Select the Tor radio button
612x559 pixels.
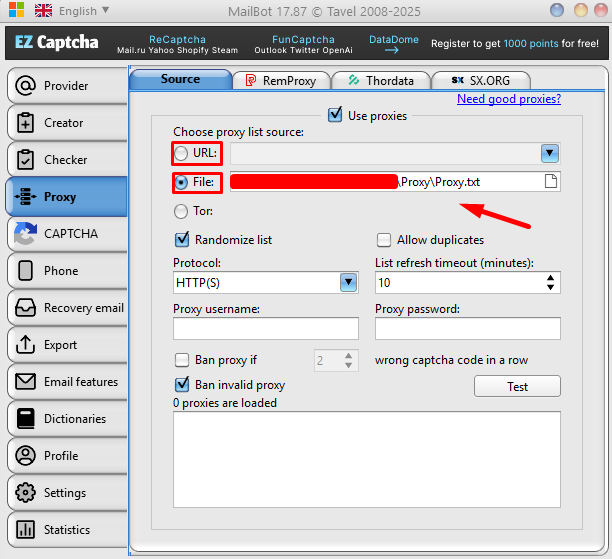click(x=181, y=211)
